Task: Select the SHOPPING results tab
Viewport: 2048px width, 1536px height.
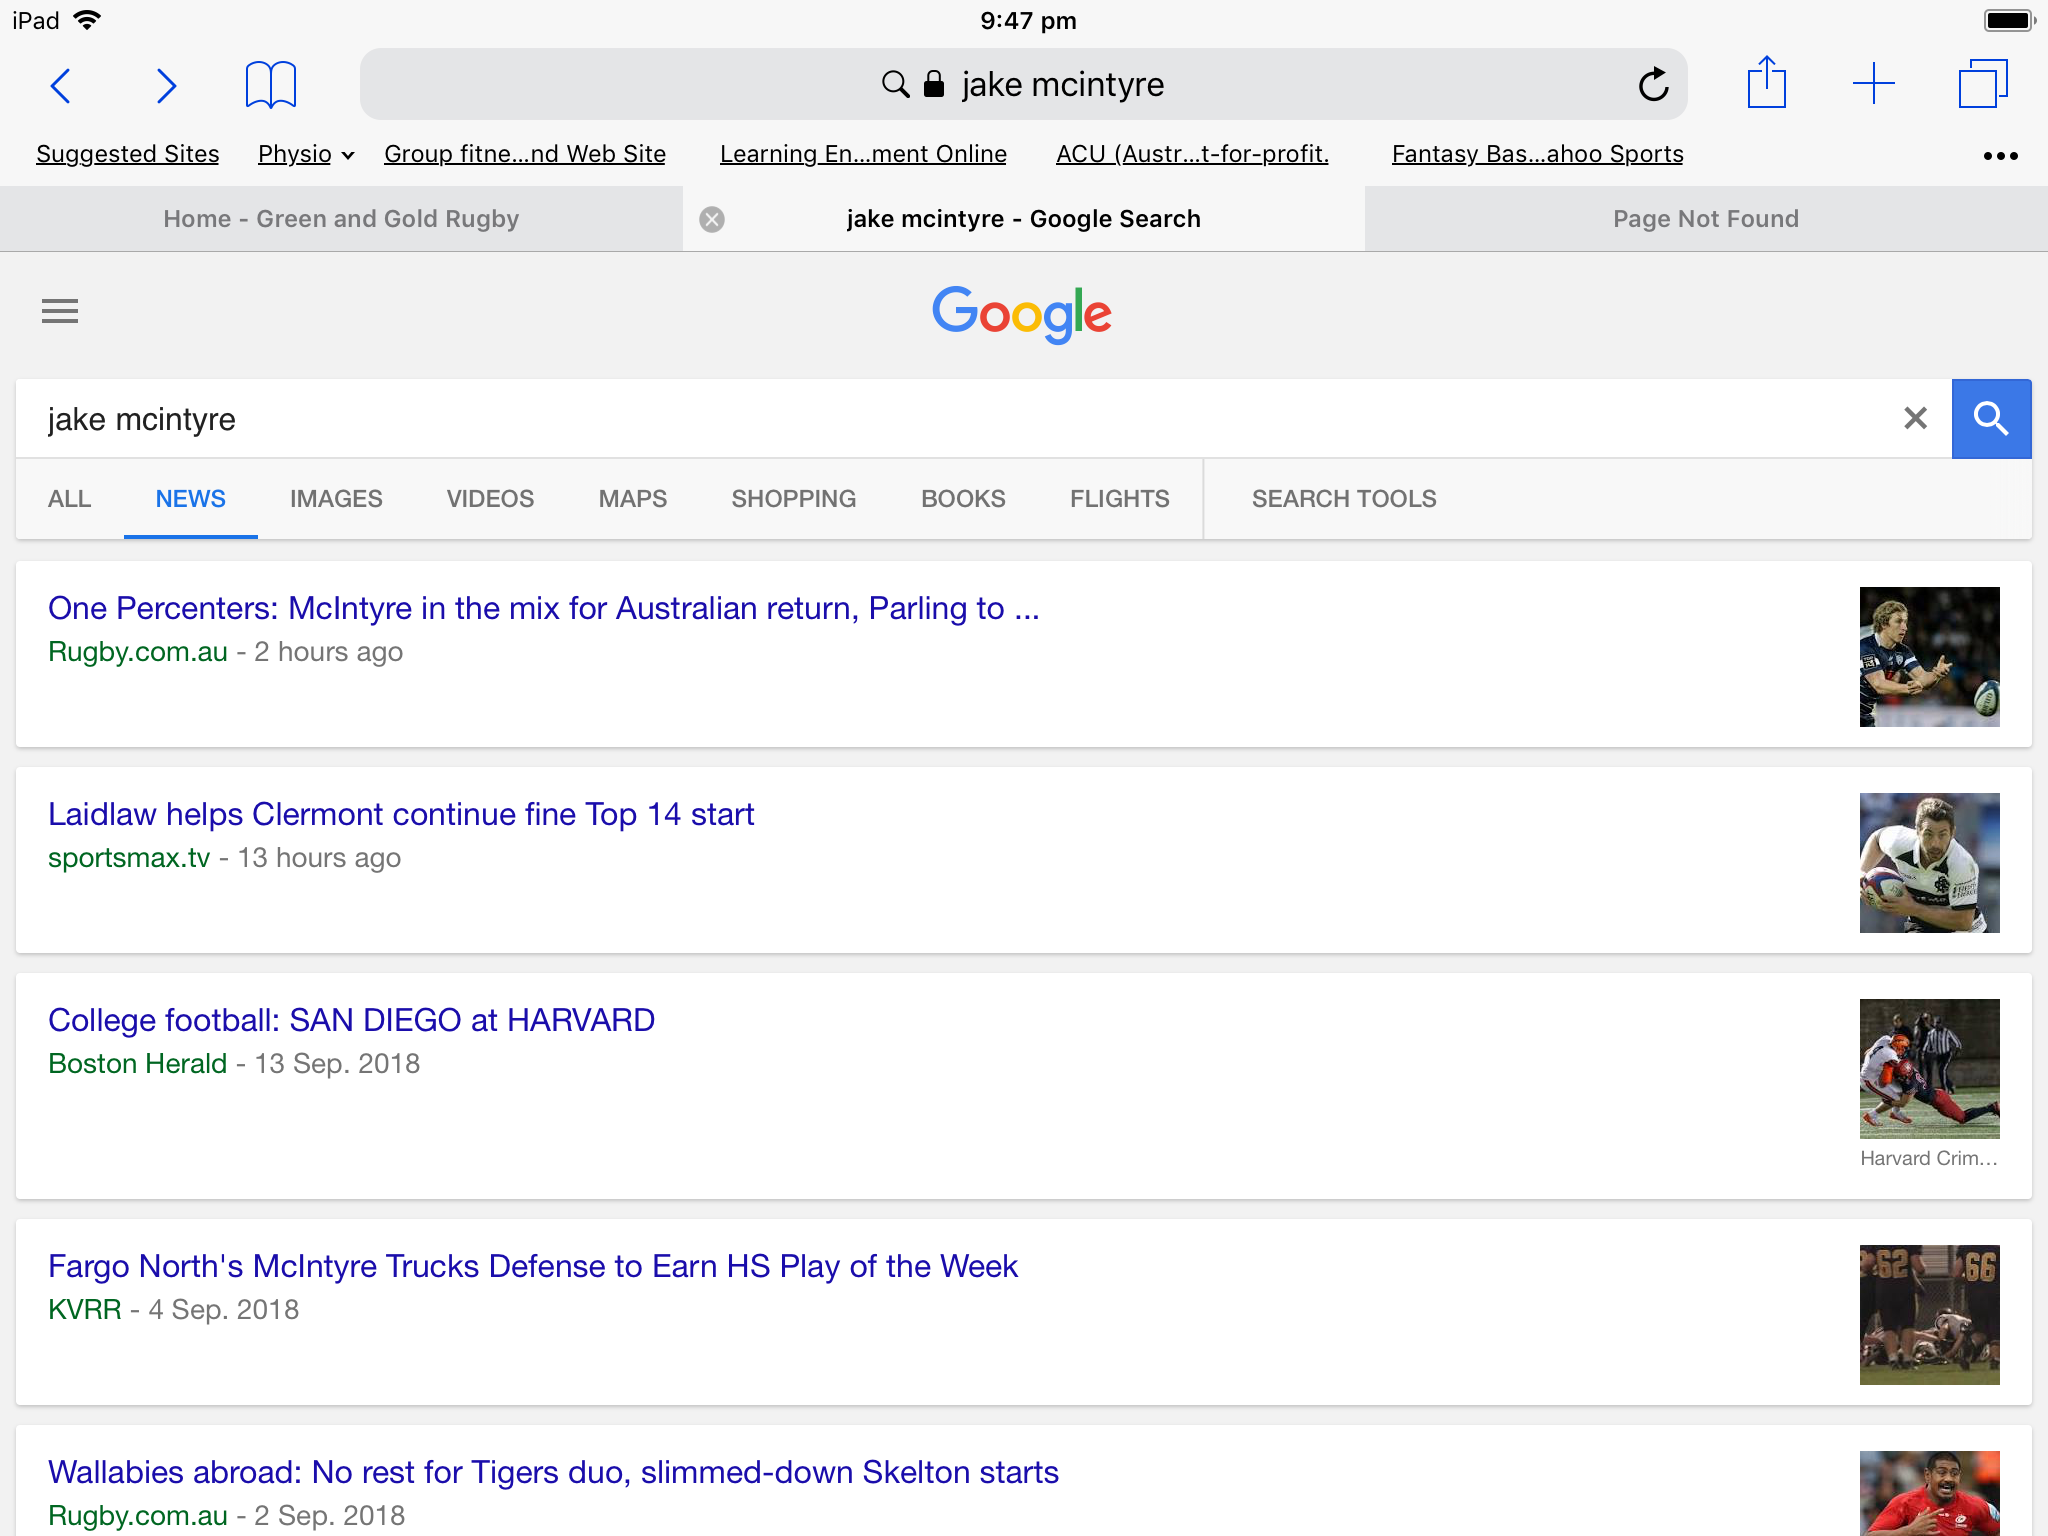Action: (x=793, y=499)
